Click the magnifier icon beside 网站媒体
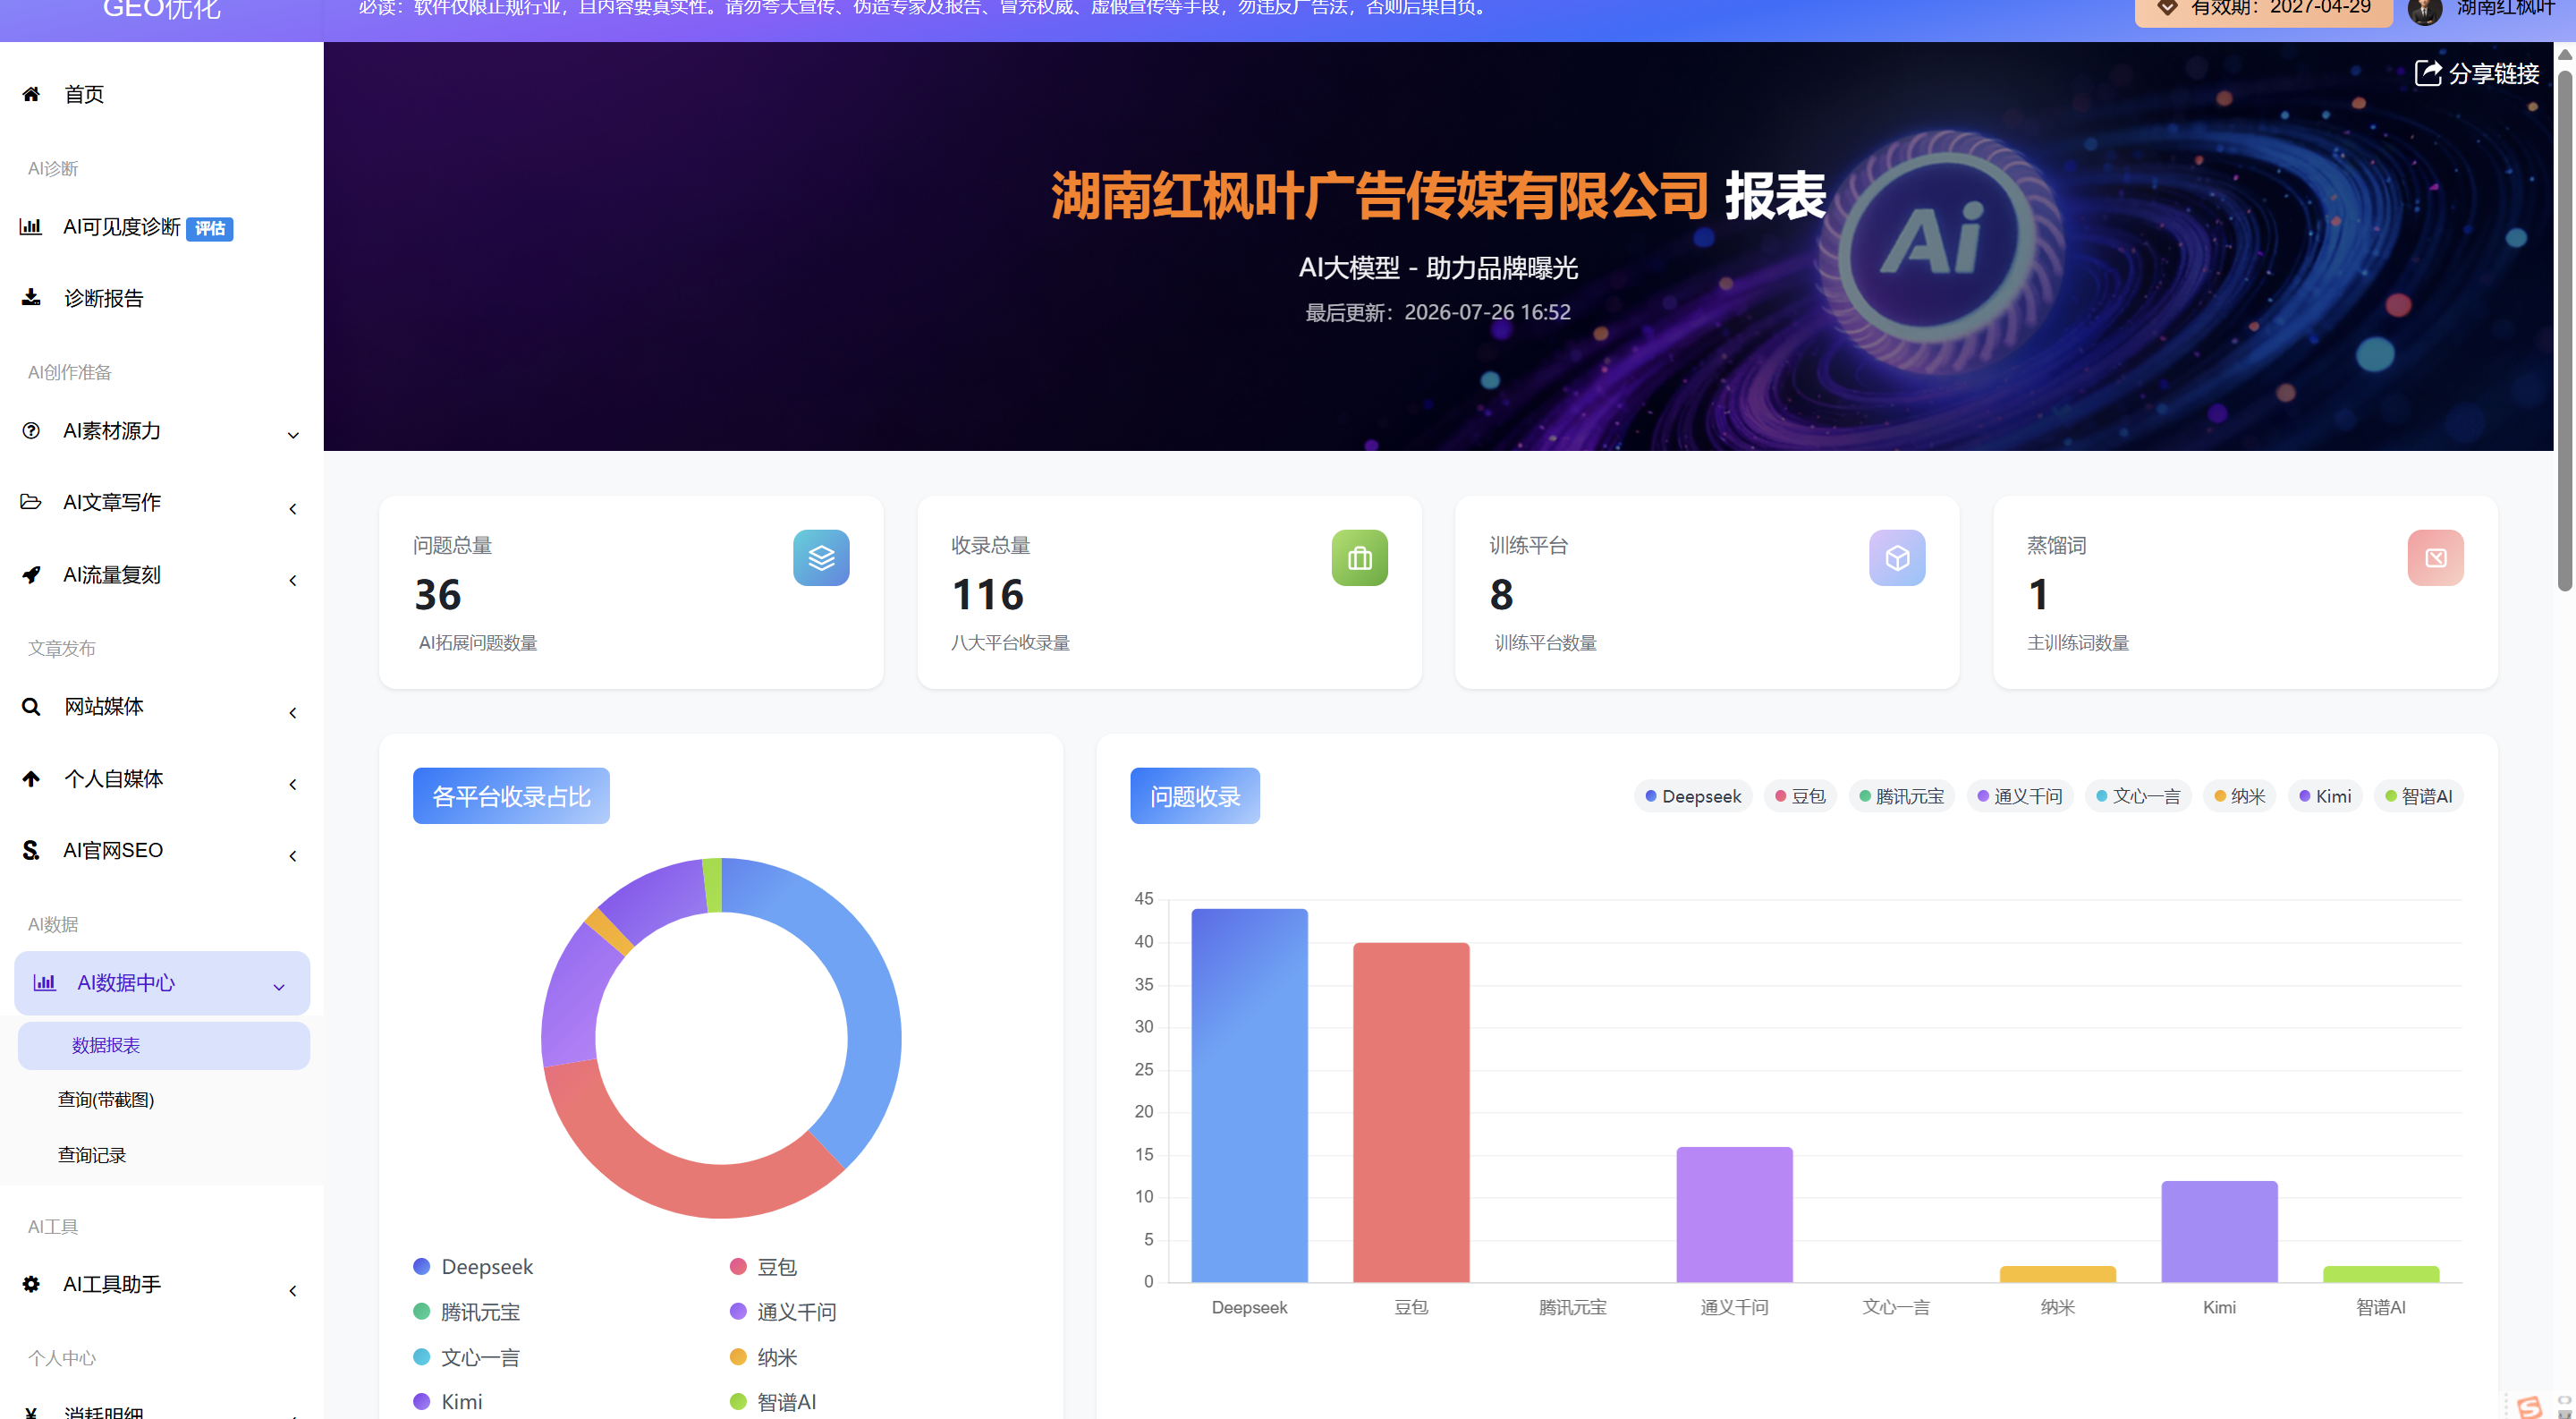Viewport: 2576px width, 1419px height. [31, 706]
